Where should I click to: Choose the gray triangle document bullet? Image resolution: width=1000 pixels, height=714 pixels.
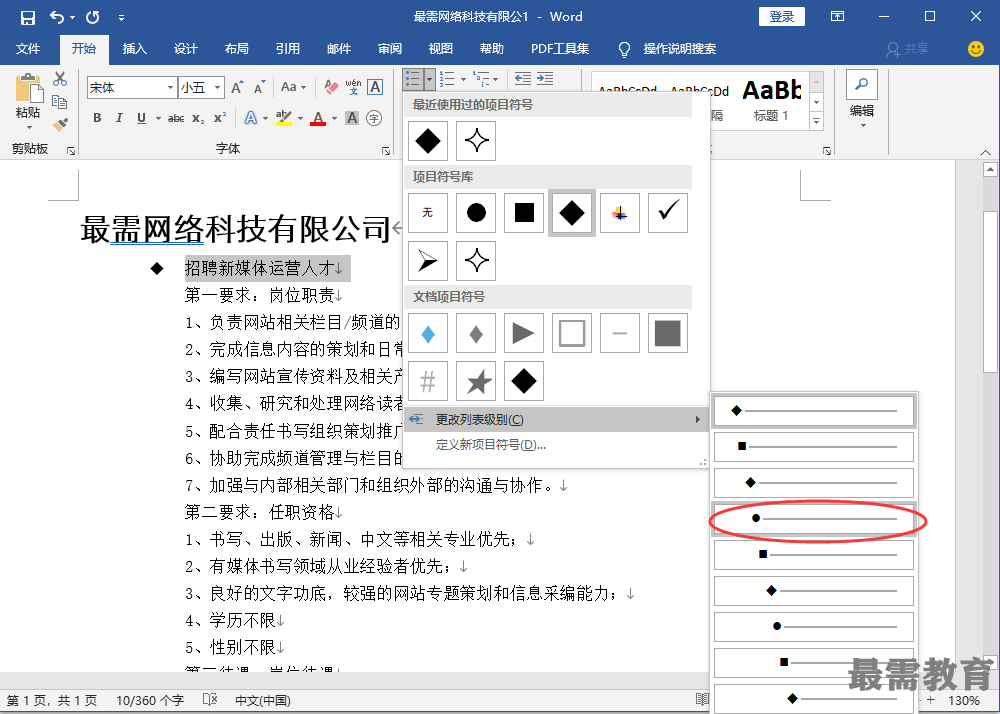tap(524, 333)
